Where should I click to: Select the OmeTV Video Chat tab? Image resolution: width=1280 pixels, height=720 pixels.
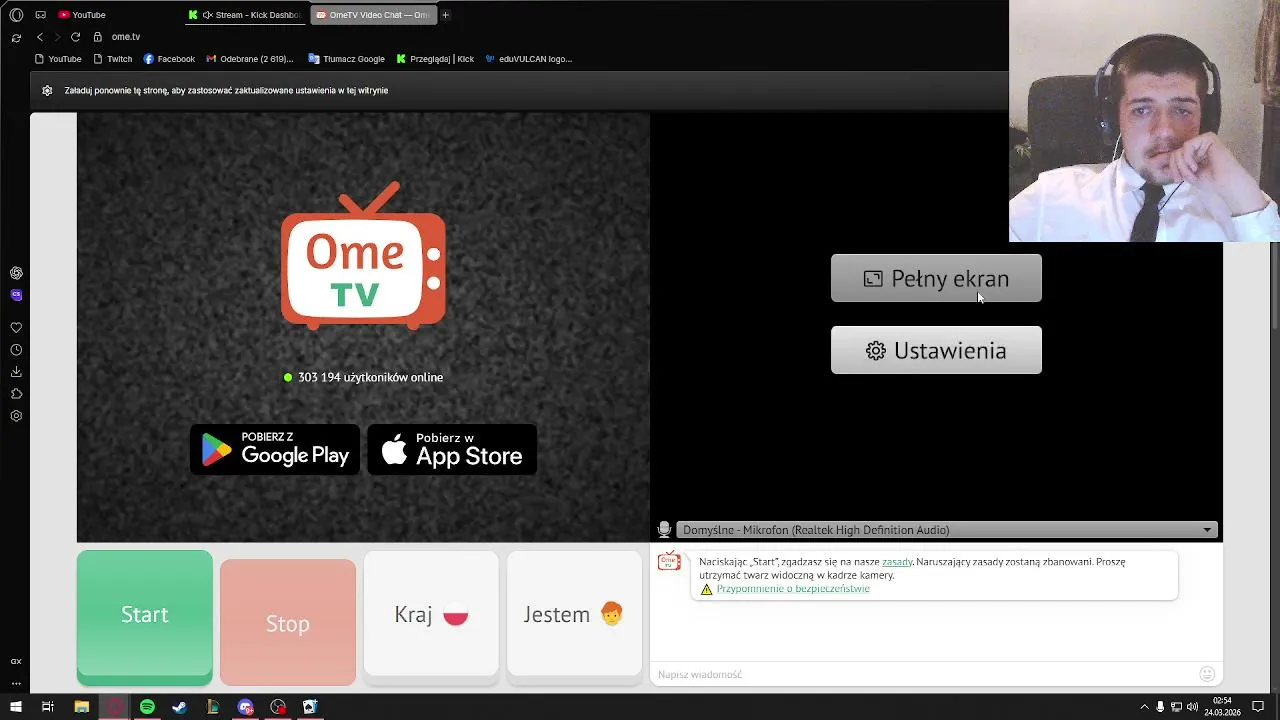click(x=372, y=15)
